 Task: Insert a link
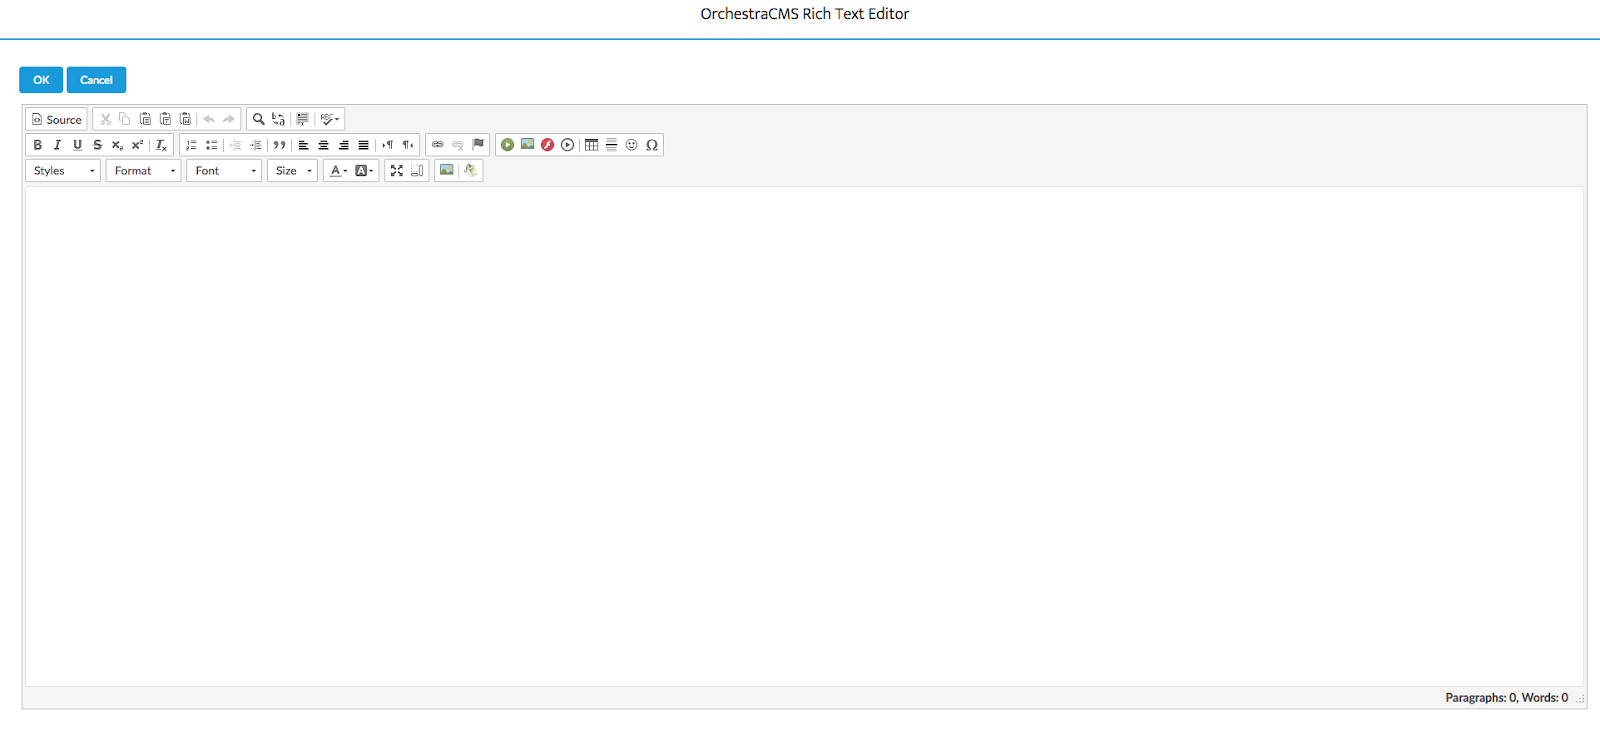tap(438, 145)
